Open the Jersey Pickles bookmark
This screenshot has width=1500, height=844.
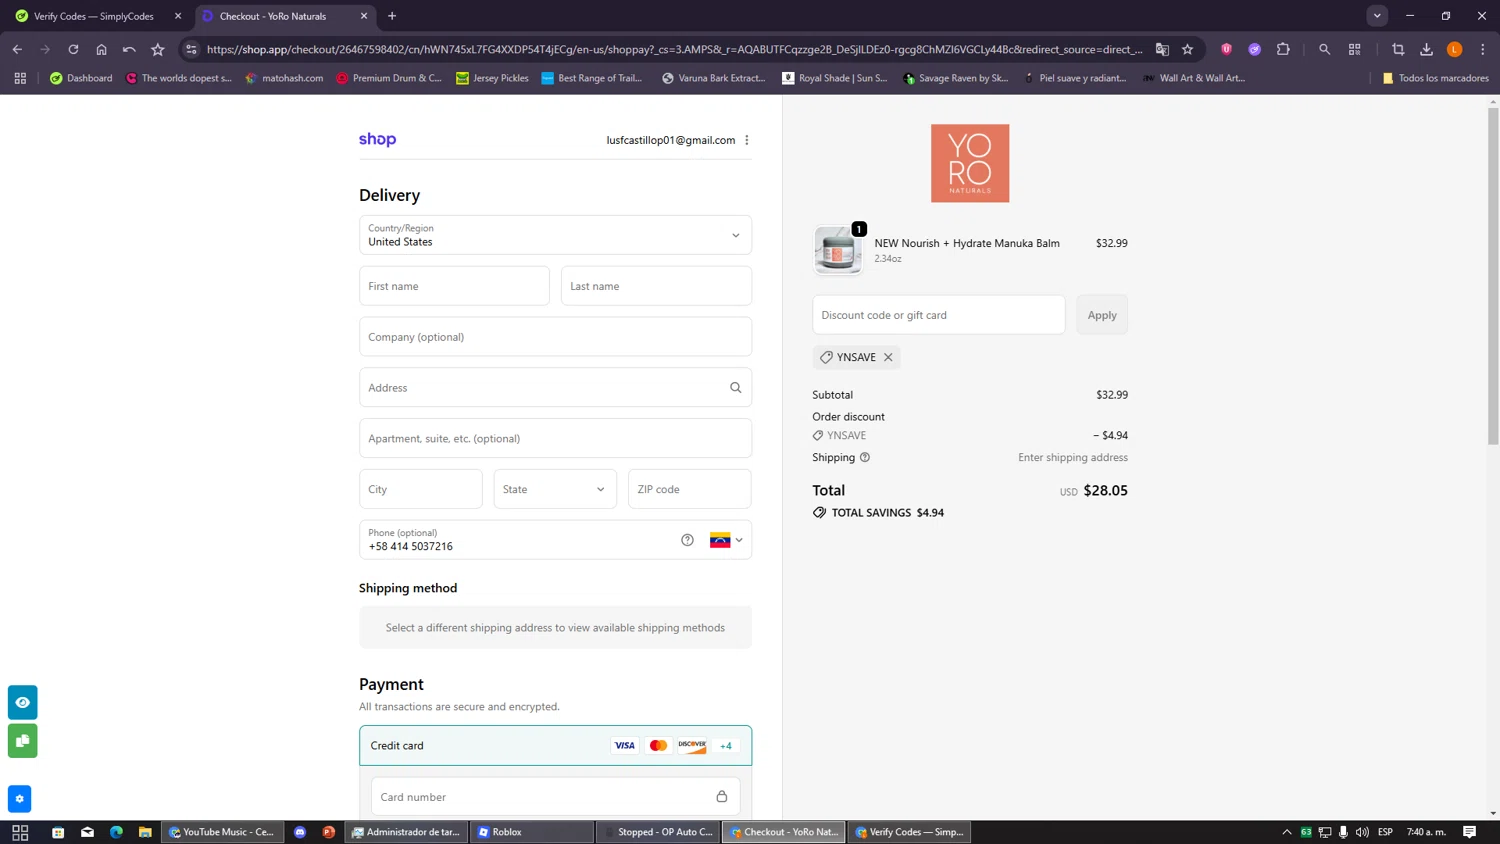(x=492, y=78)
